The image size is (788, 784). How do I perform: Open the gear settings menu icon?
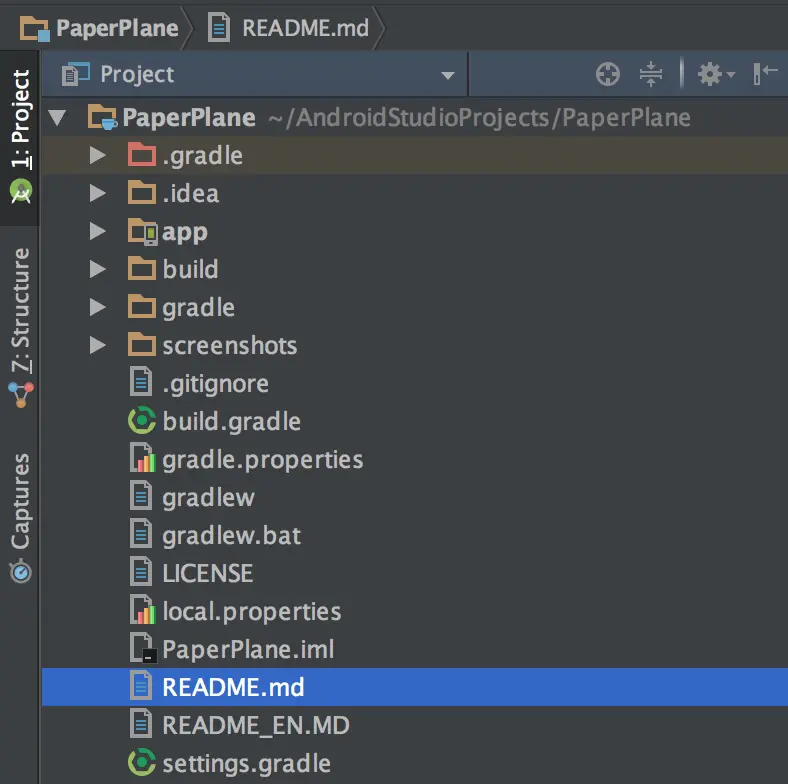point(710,74)
